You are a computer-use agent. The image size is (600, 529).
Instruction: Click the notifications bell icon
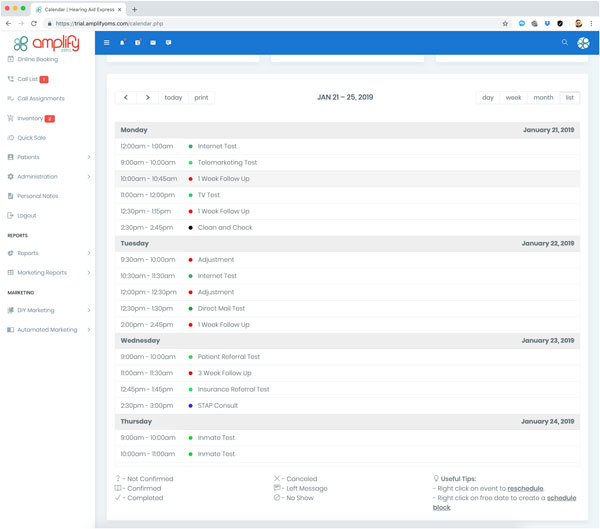click(122, 43)
